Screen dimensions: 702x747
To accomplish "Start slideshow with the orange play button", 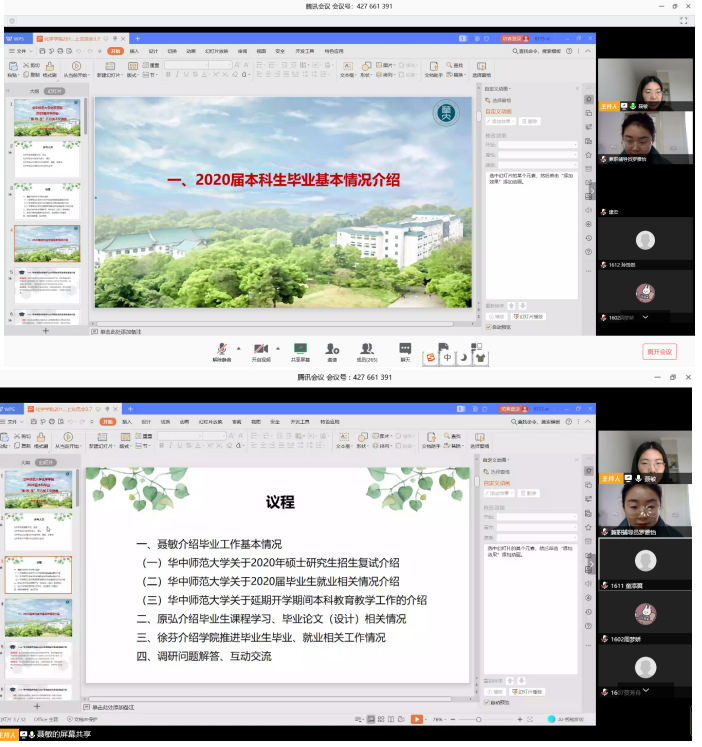I will click(417, 718).
